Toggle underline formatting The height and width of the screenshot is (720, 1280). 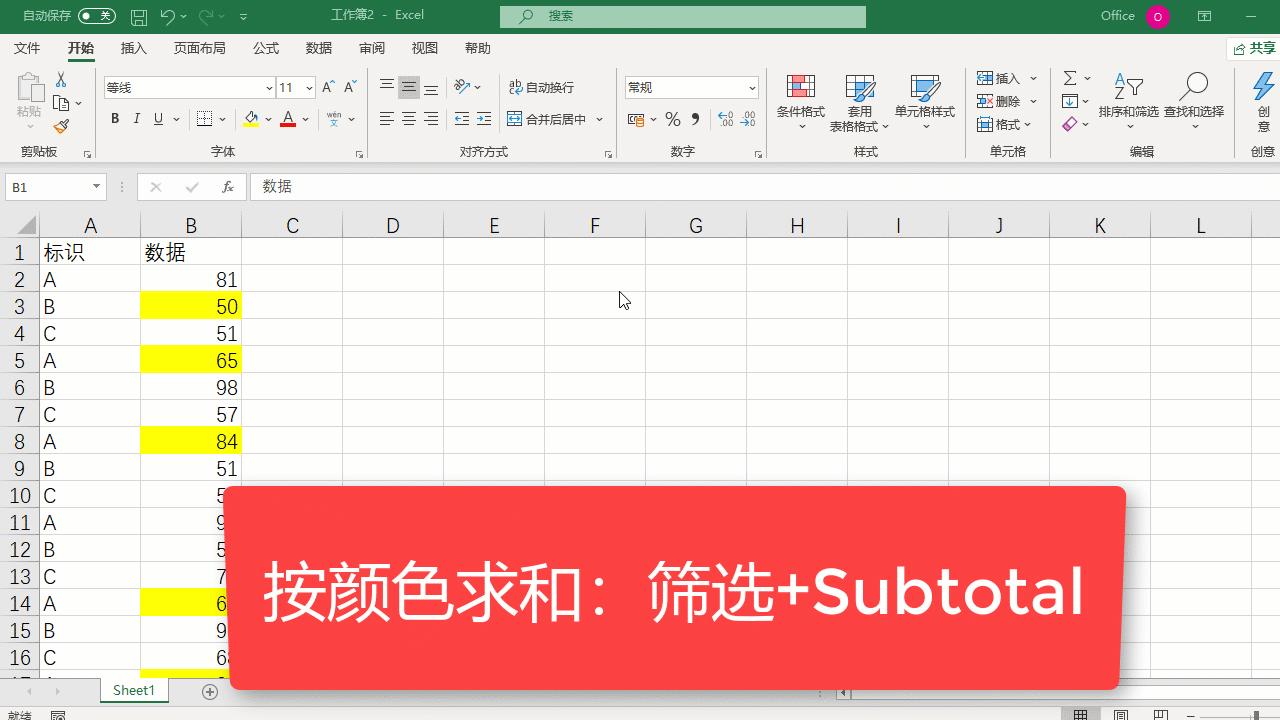[x=158, y=119]
